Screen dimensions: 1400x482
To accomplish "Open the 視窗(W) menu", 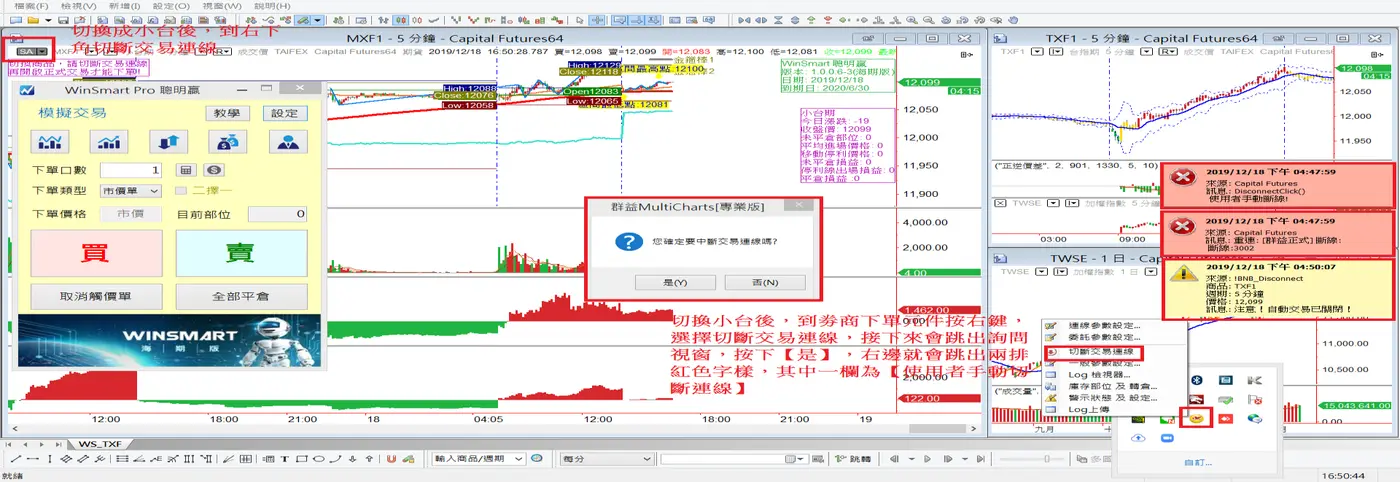I will 221,6.
